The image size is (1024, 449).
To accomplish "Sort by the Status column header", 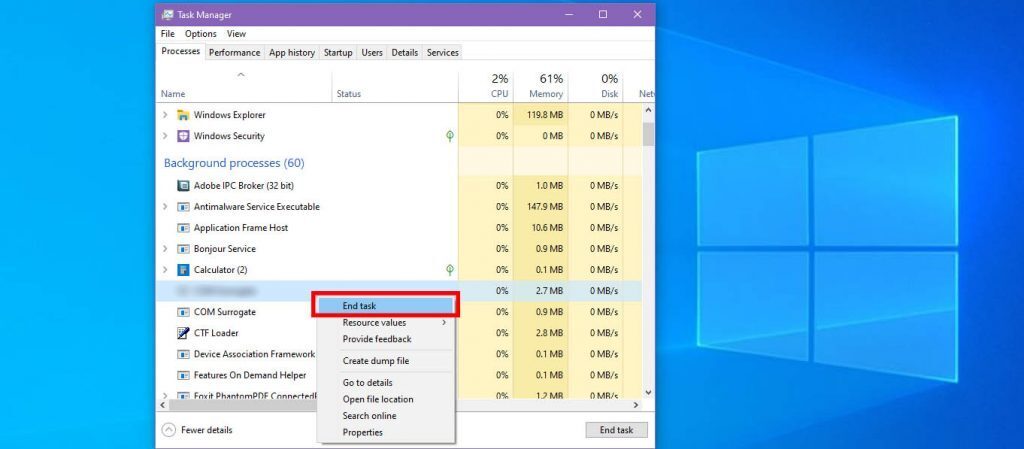I will tap(395, 86).
